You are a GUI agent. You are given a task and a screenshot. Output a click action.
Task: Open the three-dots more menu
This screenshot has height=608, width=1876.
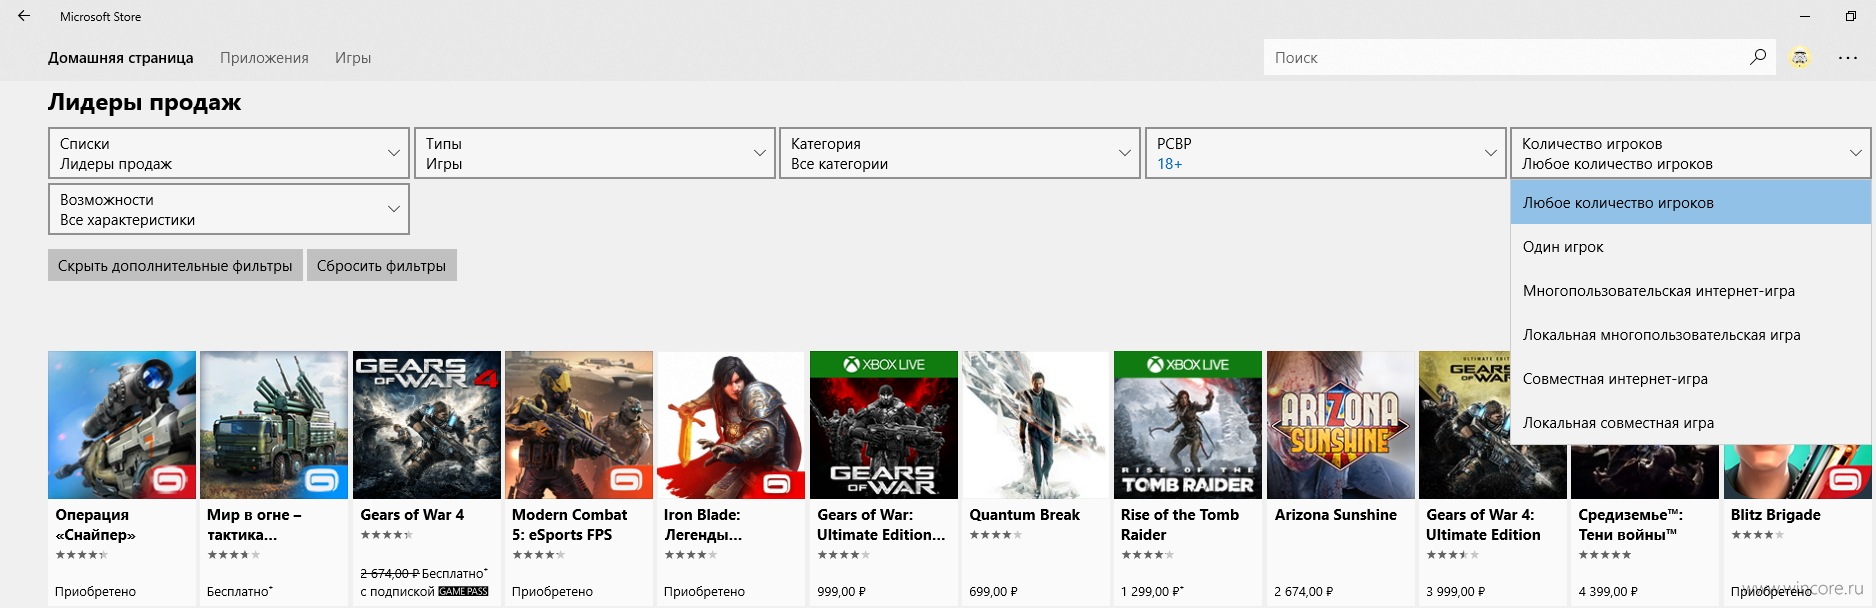pyautogui.click(x=1848, y=58)
